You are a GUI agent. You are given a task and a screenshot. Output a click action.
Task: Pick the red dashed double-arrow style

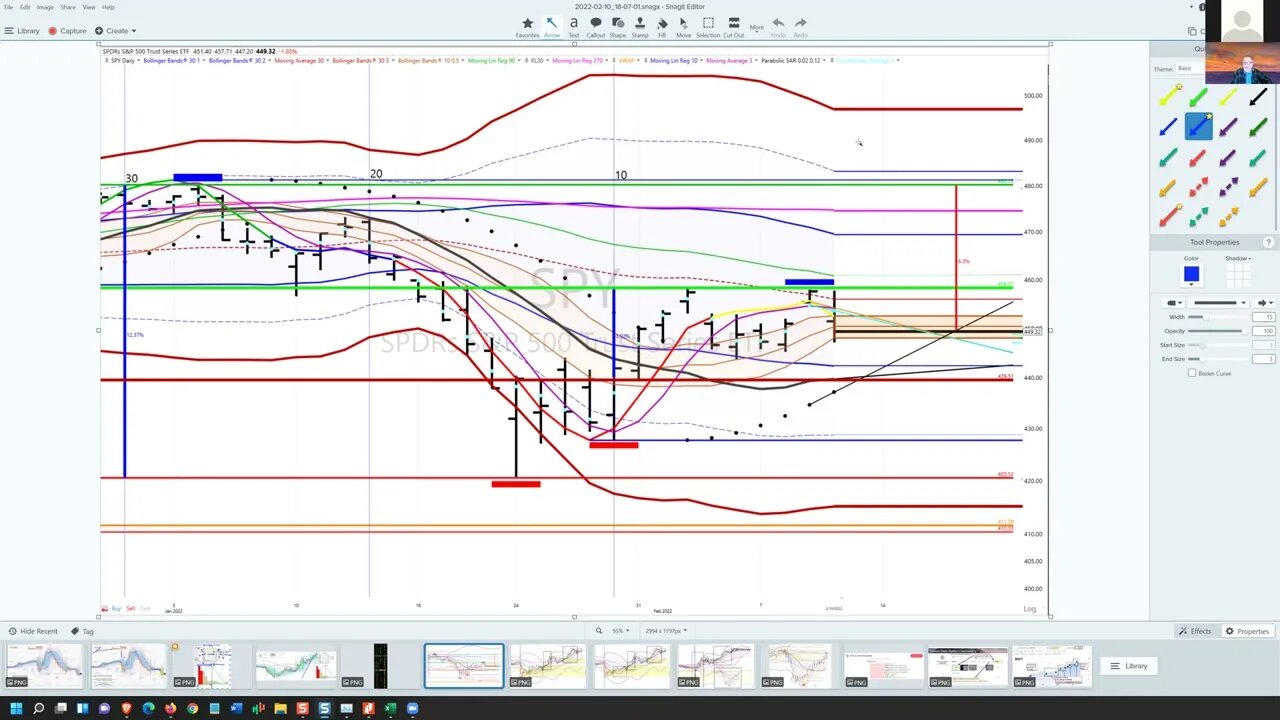[x=1198, y=187]
